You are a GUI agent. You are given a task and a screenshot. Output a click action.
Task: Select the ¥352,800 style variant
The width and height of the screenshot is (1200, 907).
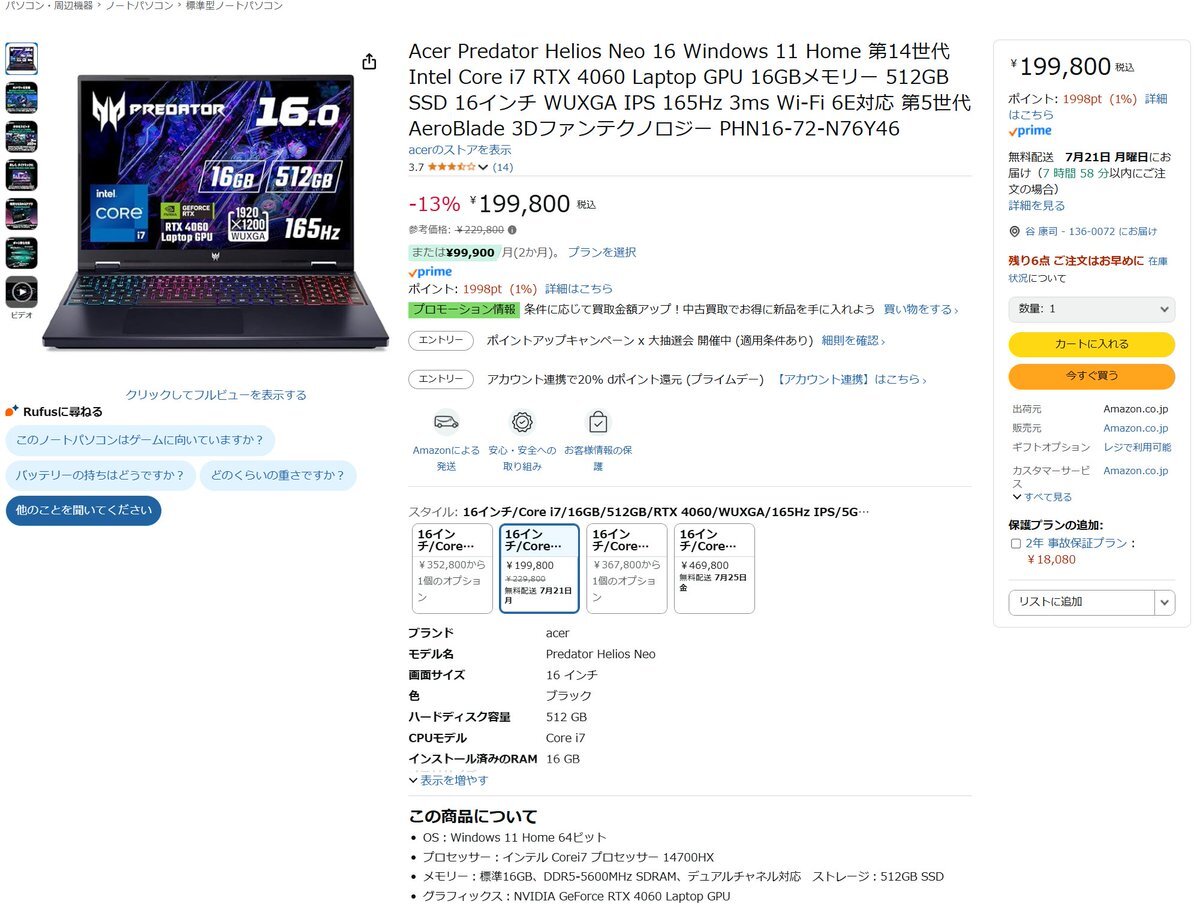452,568
